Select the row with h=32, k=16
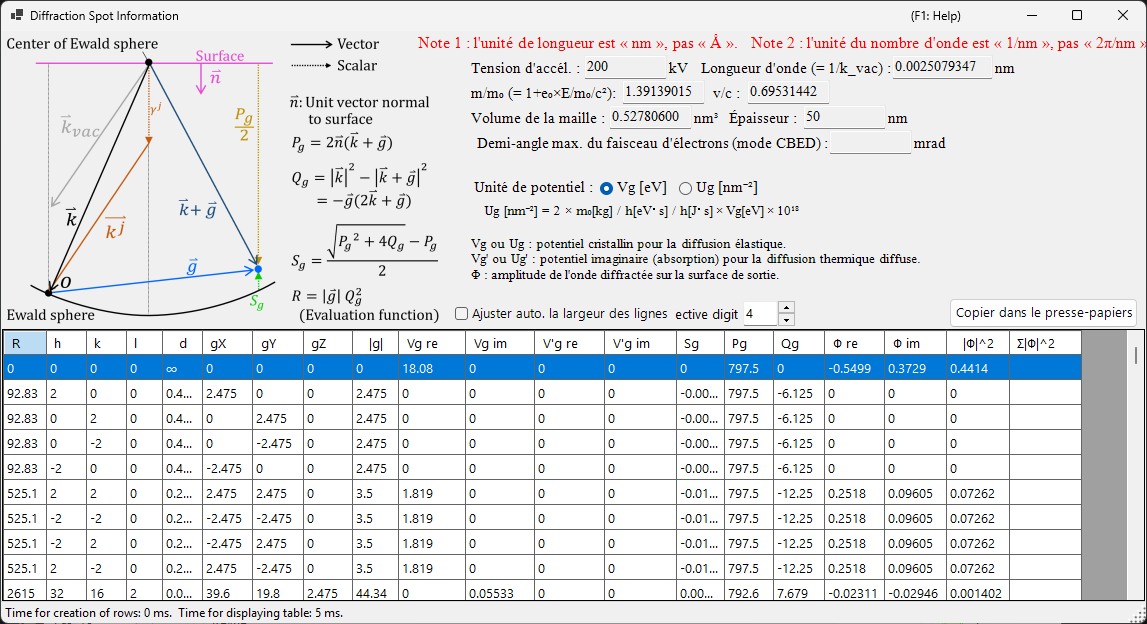Screen dimensions: 1147x624 coord(542,593)
